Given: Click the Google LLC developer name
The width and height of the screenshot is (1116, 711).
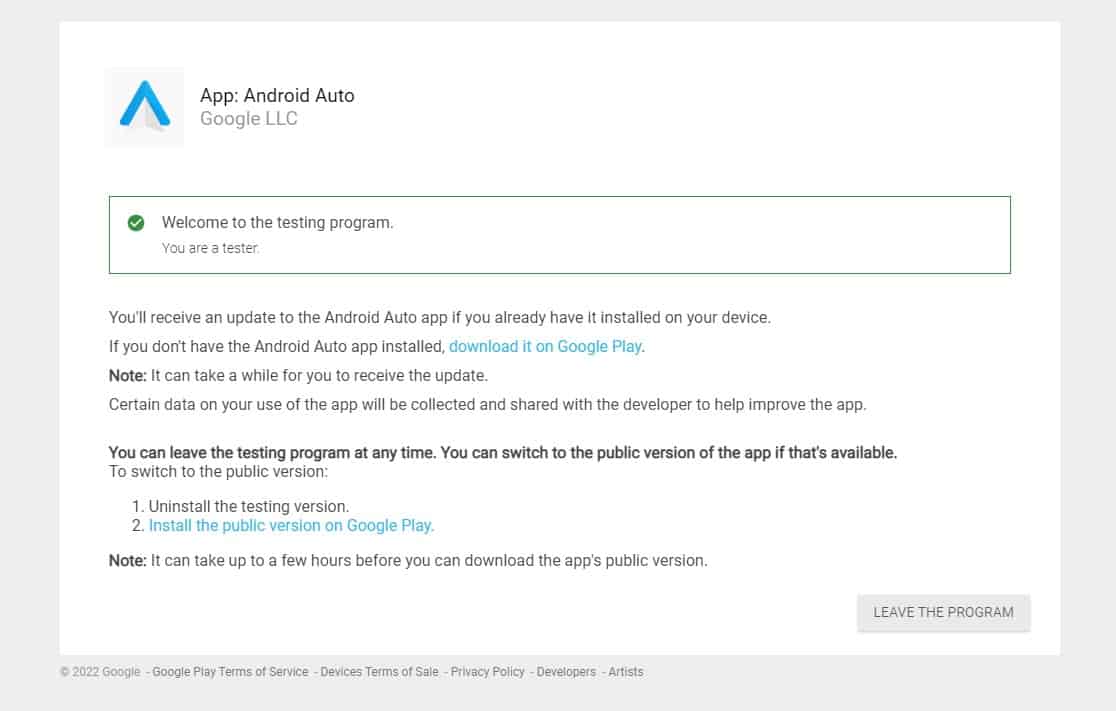Looking at the screenshot, I should [x=249, y=119].
